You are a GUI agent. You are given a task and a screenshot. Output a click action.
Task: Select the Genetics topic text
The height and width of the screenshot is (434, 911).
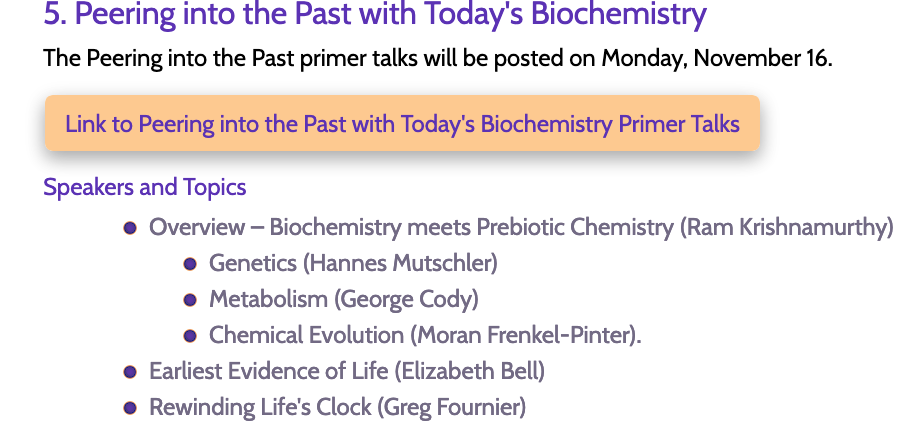point(253,263)
